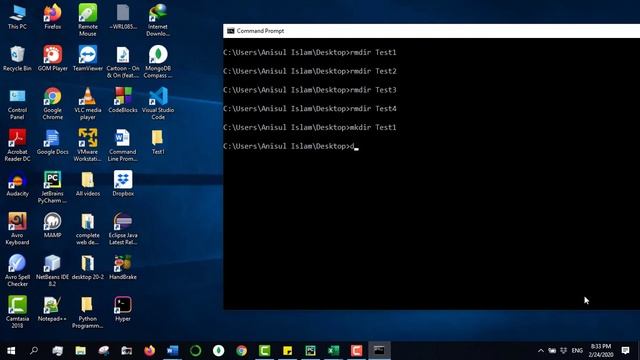Viewport: 640px width, 360px height.
Task: Select Acrobat Reader DC desktop icon
Action: click(17, 146)
